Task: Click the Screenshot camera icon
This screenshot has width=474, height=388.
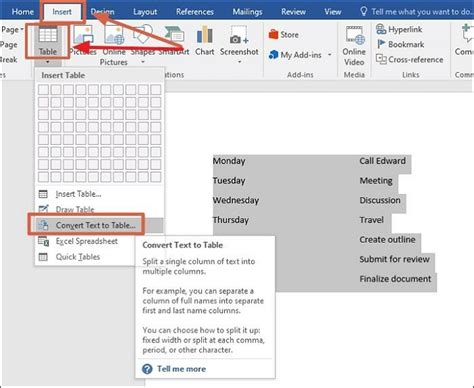Action: (239, 37)
